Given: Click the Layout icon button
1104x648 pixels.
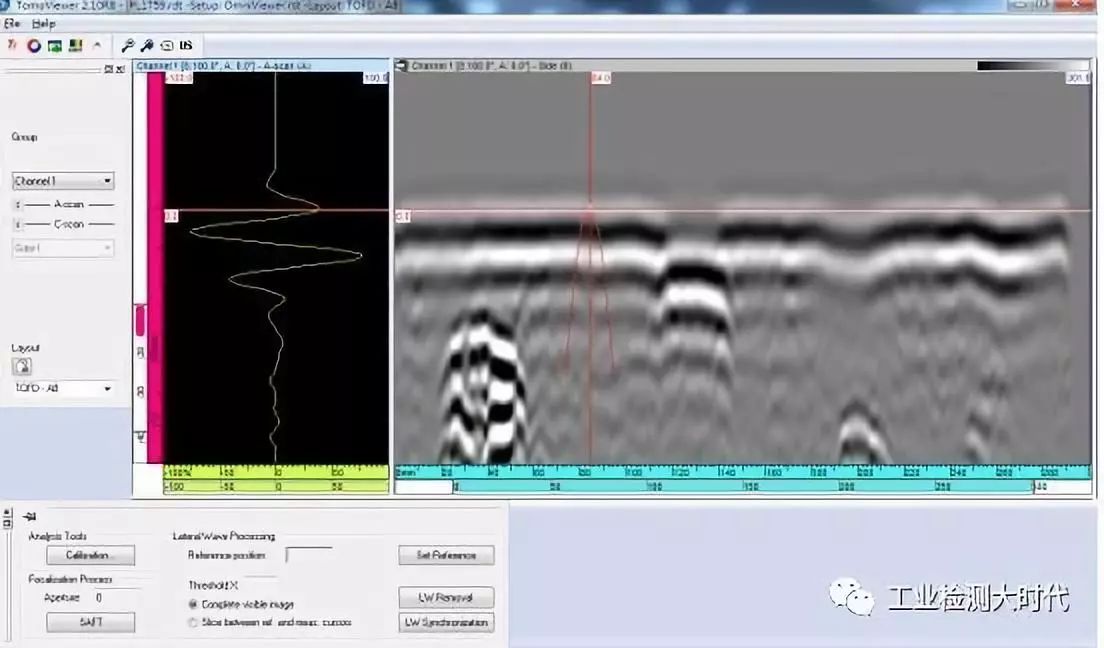Looking at the screenshot, I should (22, 366).
